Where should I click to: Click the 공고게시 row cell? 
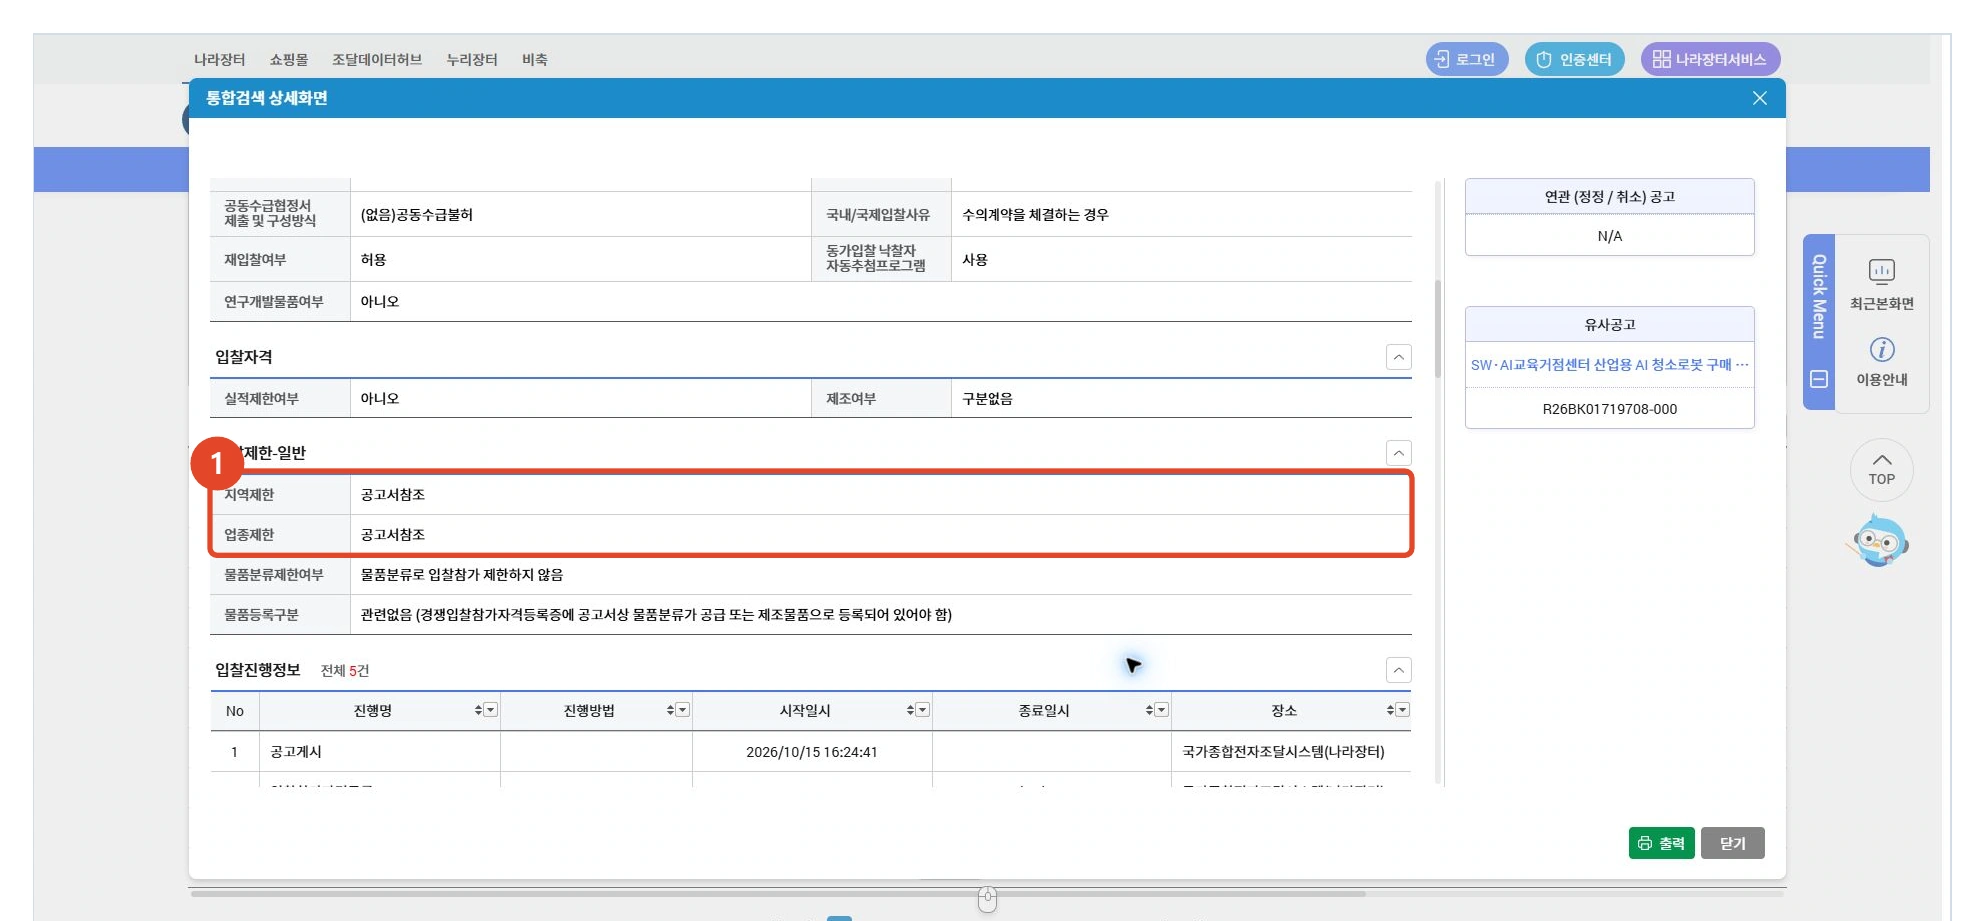pos(380,752)
